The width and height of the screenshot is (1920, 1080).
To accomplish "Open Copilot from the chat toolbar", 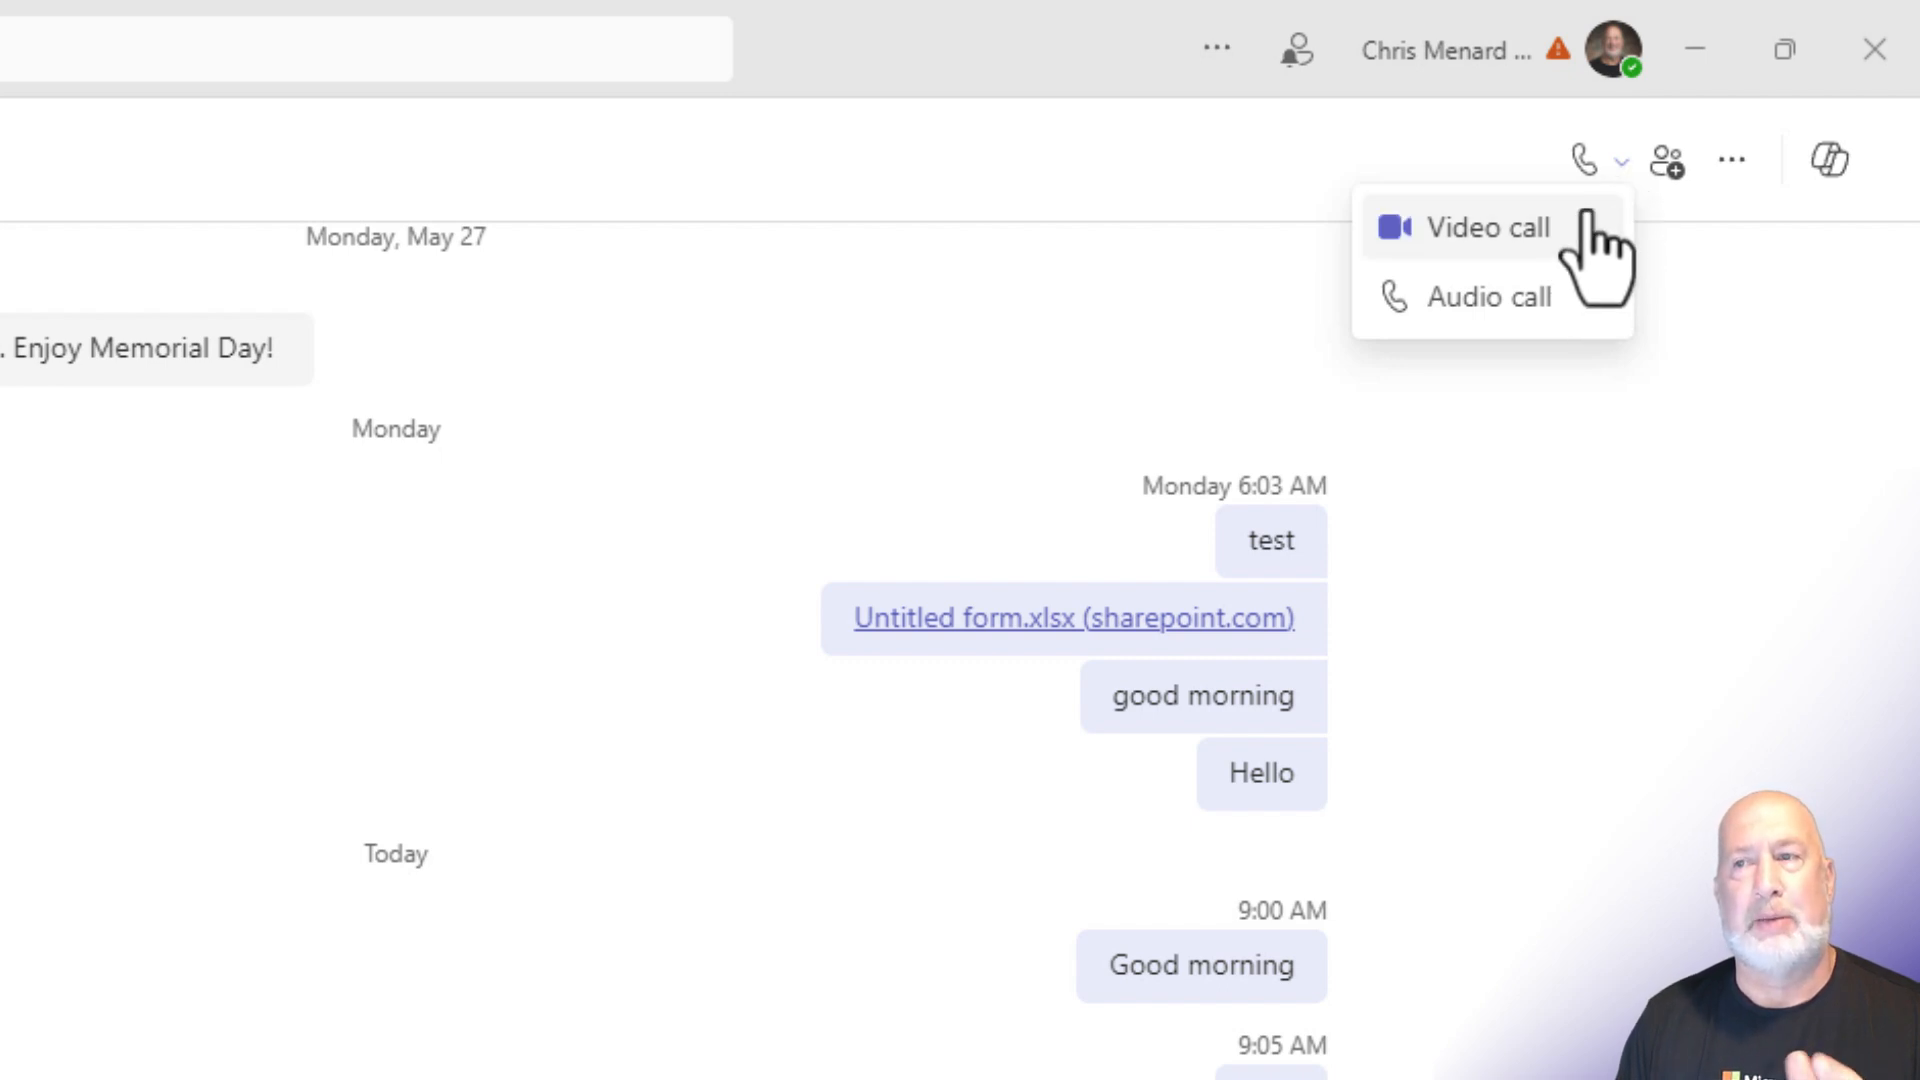I will [x=1830, y=160].
